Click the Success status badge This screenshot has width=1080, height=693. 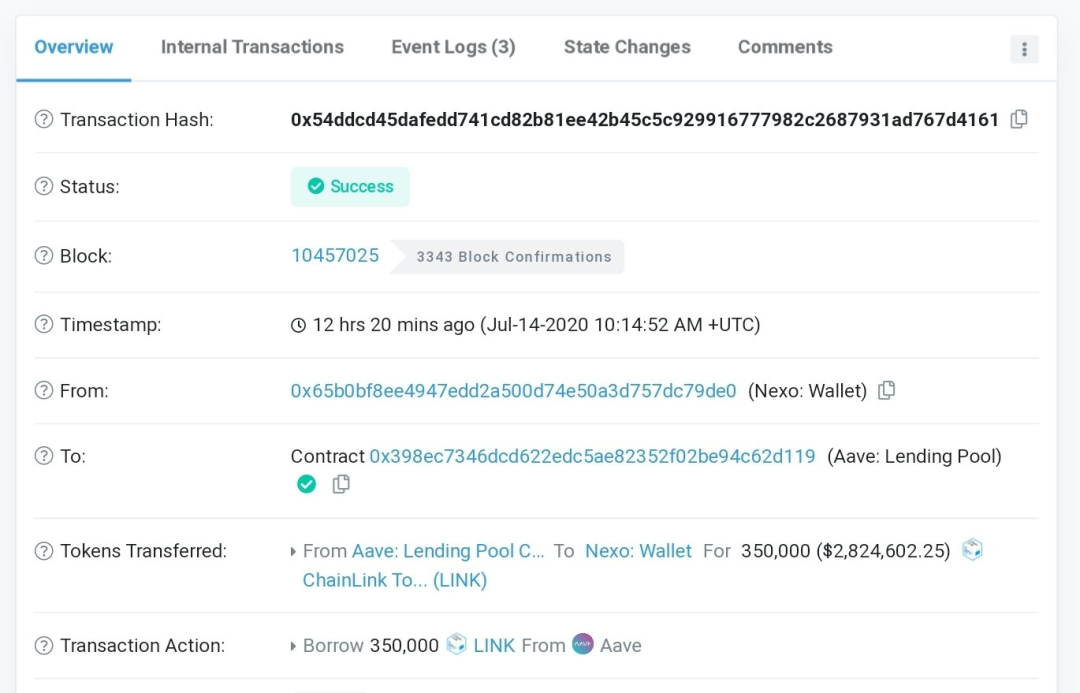point(350,186)
